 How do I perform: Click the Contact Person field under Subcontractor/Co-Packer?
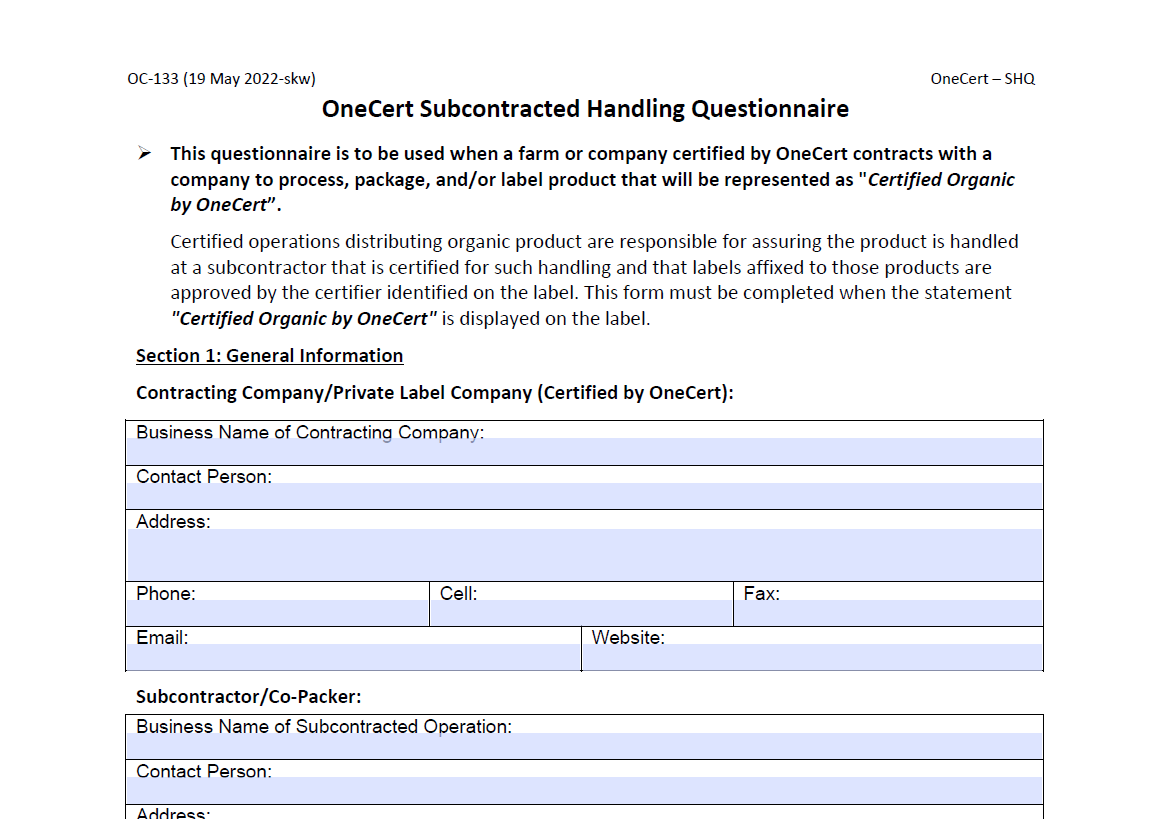584,790
